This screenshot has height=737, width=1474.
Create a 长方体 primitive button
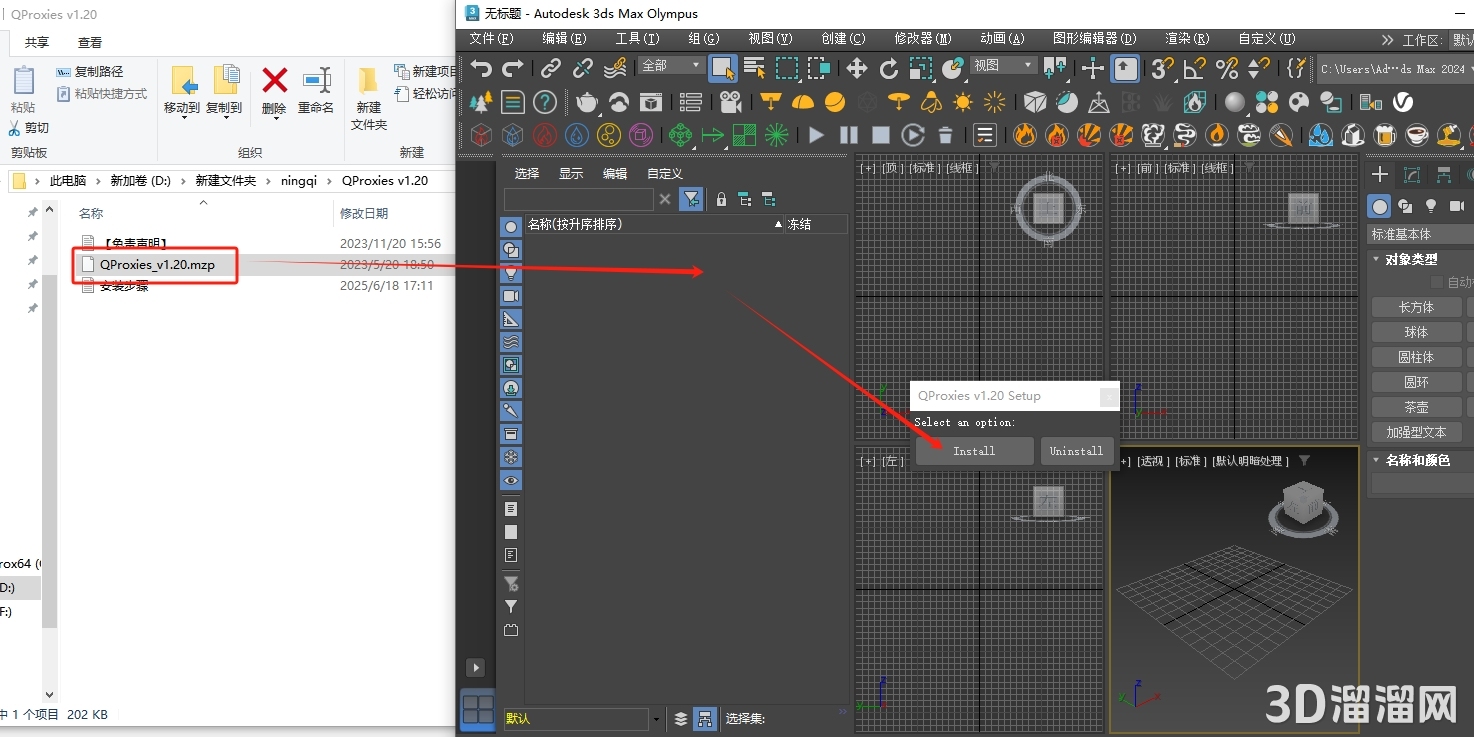click(x=1416, y=307)
